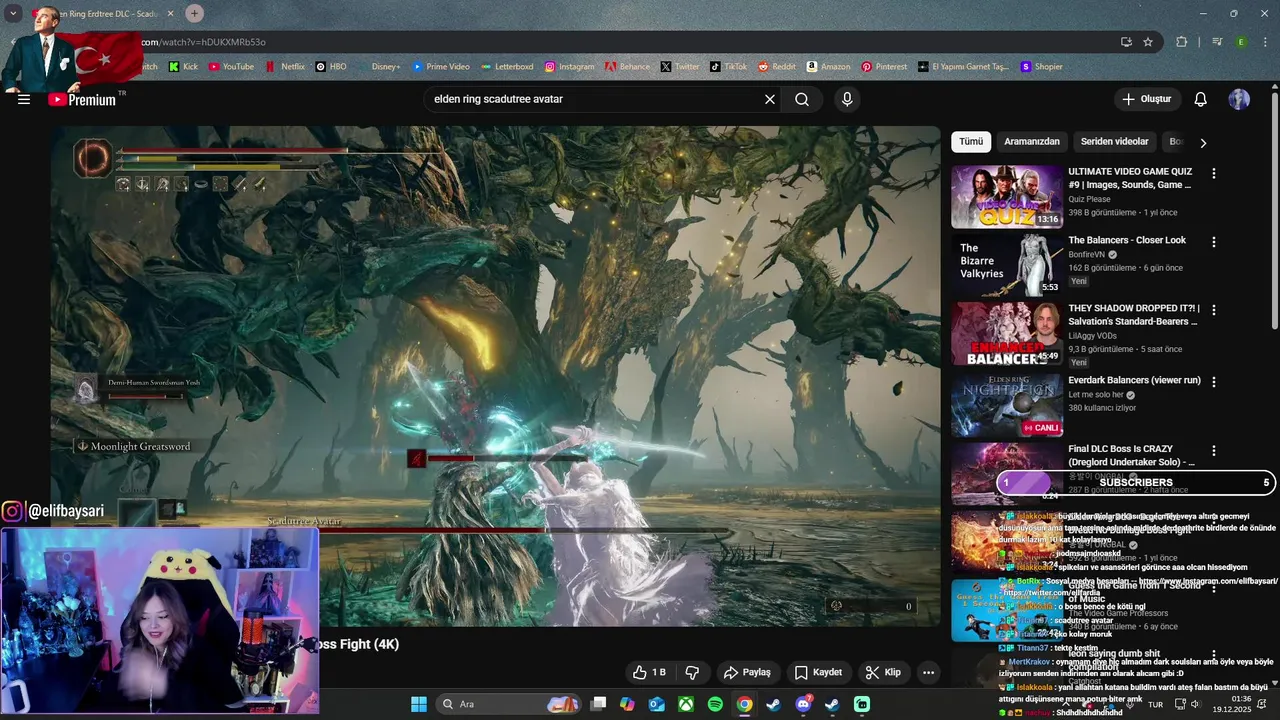Open the Reddit bookmark
The height and width of the screenshot is (720, 1280).
[x=777, y=67]
